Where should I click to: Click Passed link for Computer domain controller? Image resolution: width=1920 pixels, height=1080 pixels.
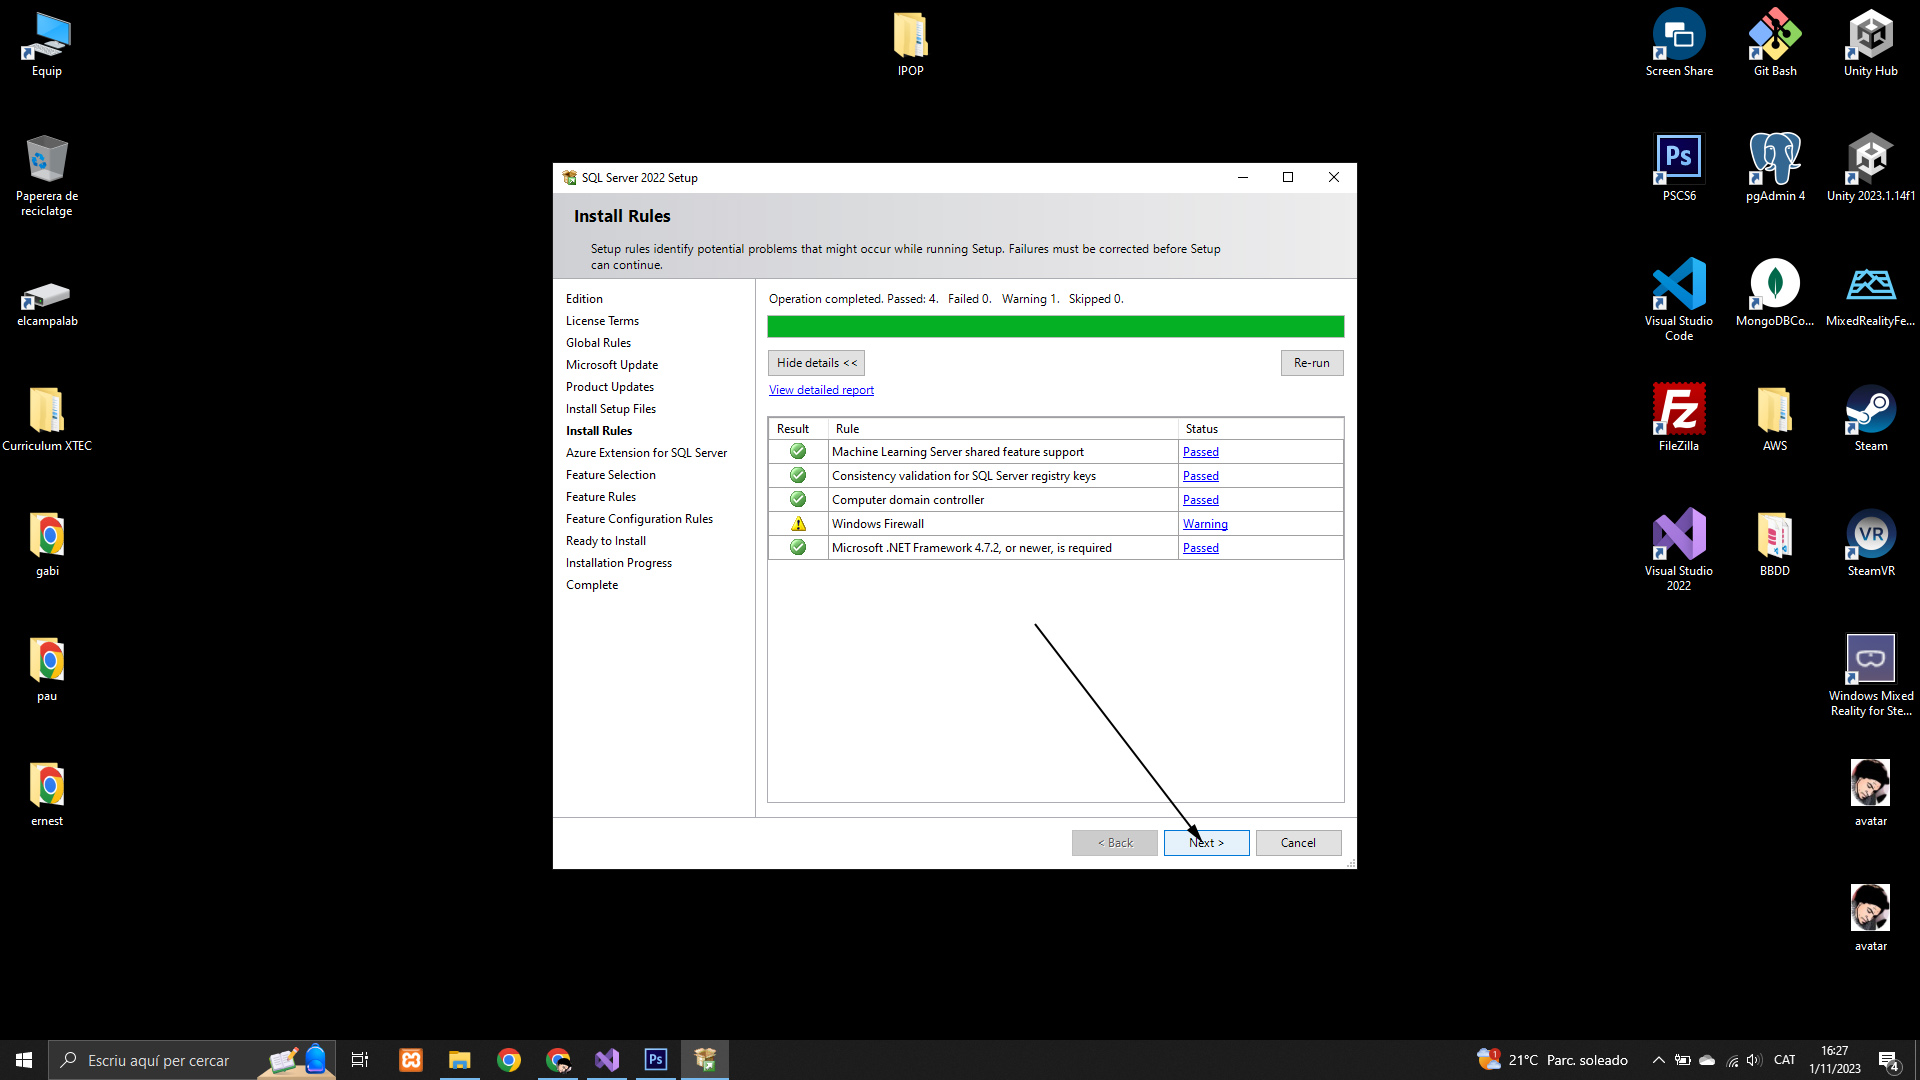click(x=1200, y=500)
